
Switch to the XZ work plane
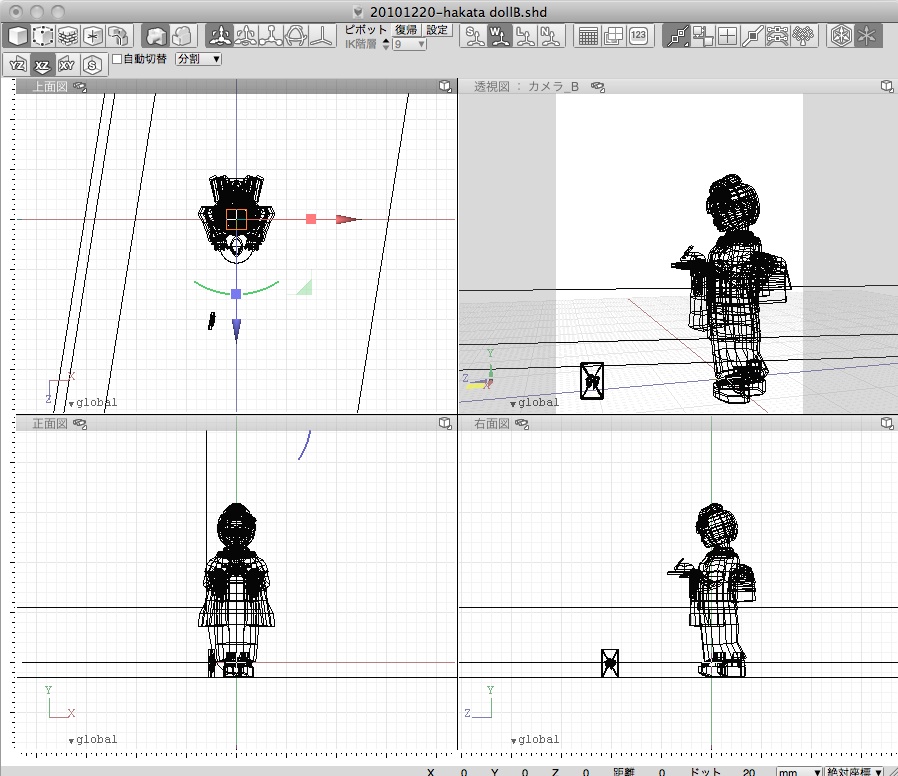[x=42, y=65]
